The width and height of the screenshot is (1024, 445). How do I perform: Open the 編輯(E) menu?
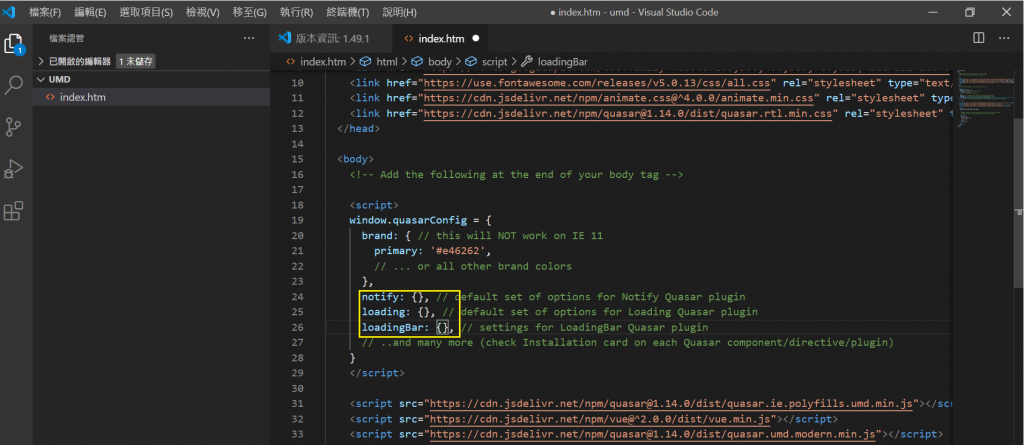pos(90,12)
